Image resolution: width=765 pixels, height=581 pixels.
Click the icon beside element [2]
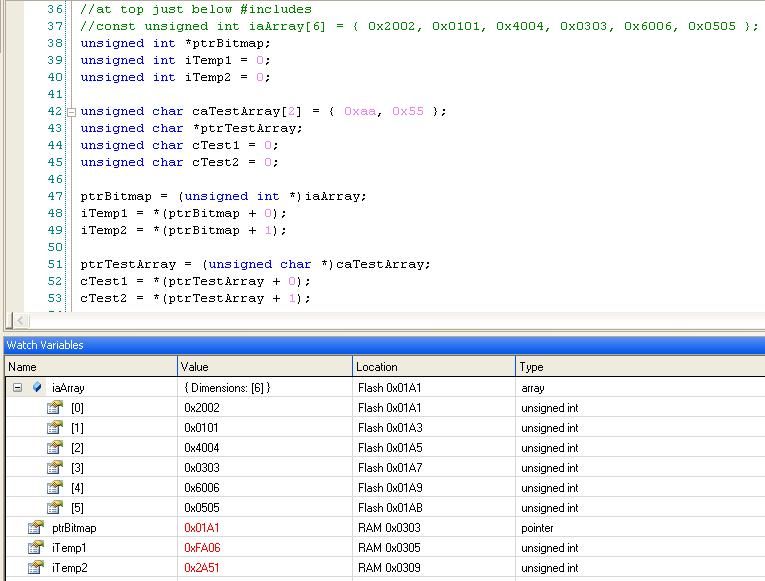55,447
